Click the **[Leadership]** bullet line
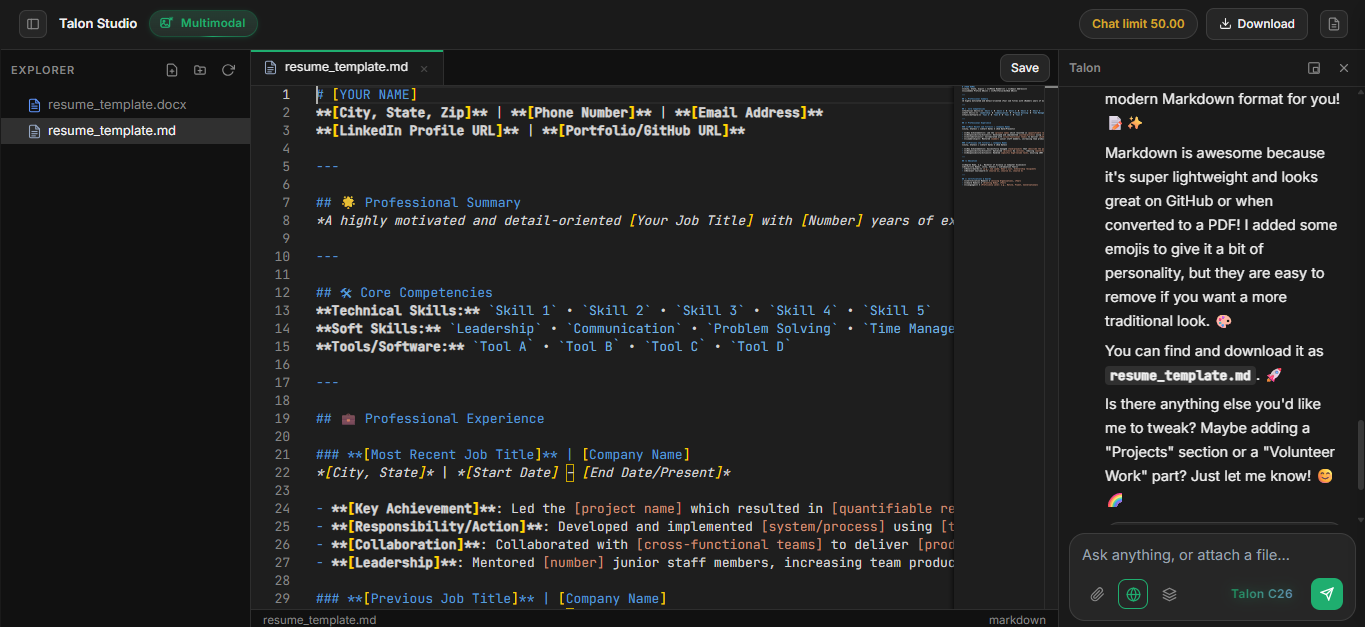1365x627 pixels. 635,563
